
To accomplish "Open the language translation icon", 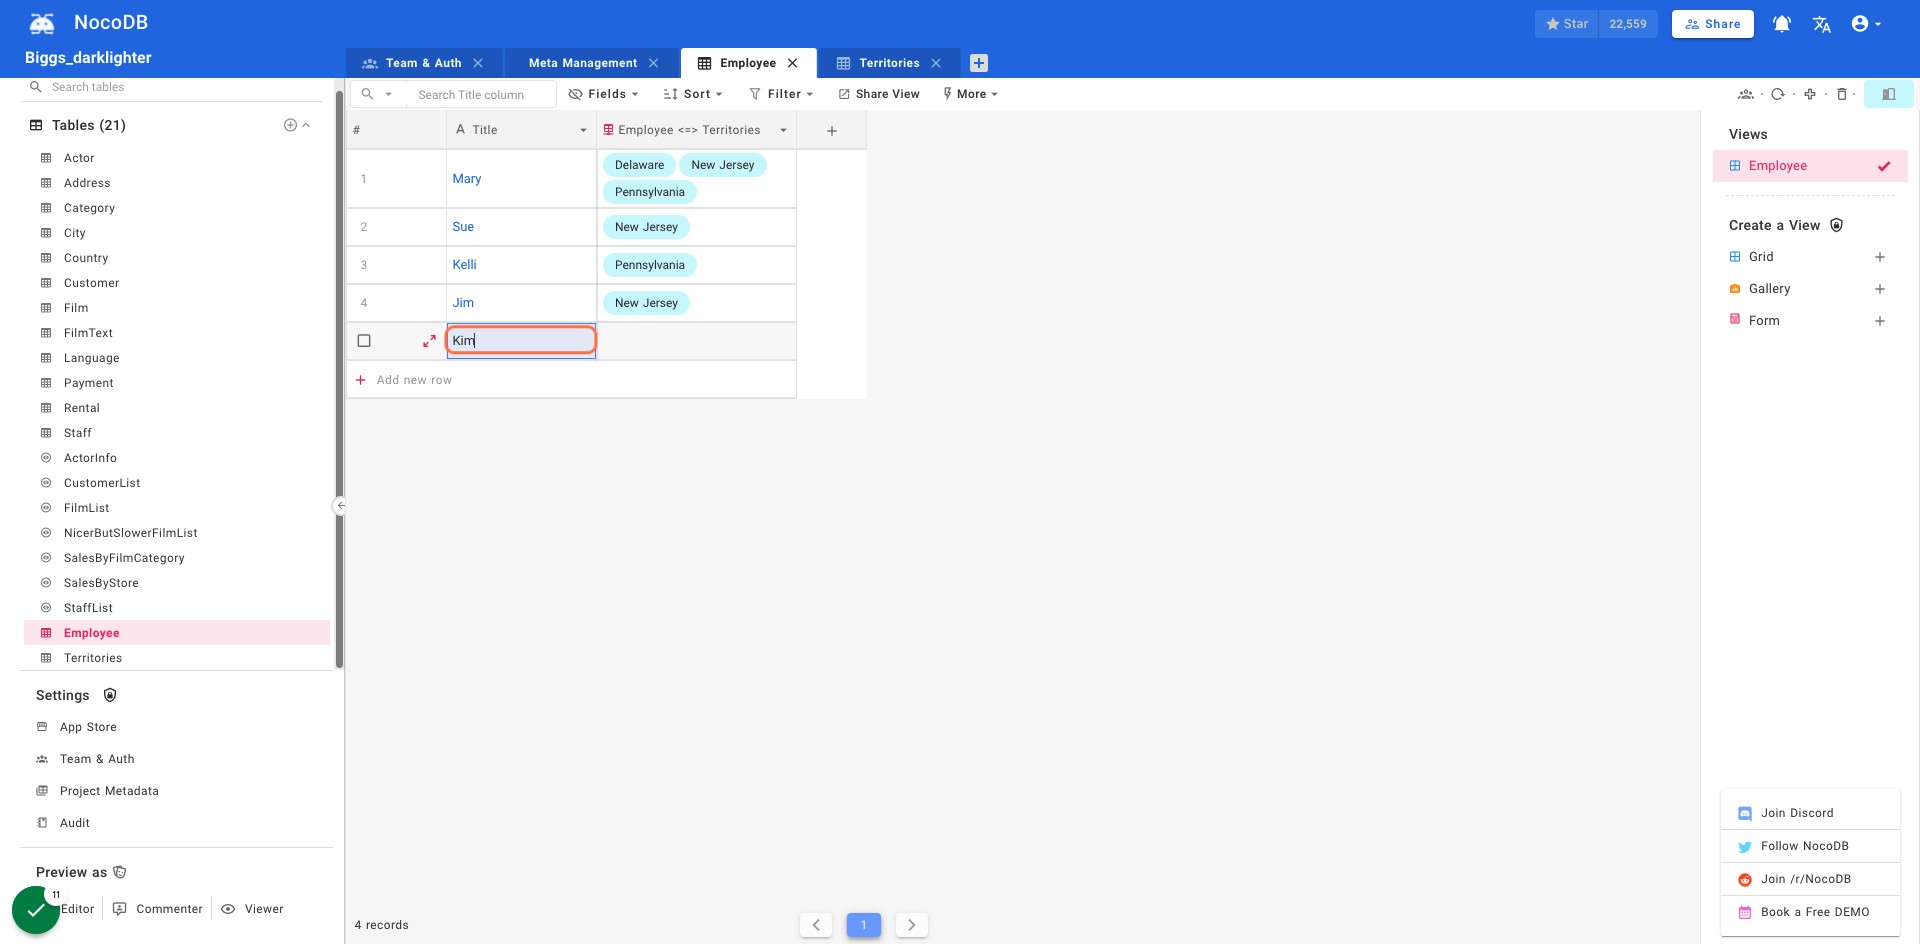I will [1821, 24].
